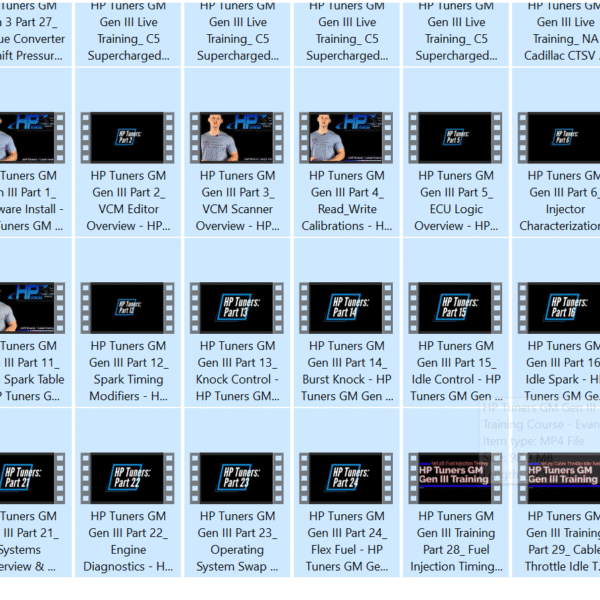Viewport: 600px width, 600px height.
Task: Click the 'Part 24_ Flex Fuel' file name
Action: (x=347, y=541)
